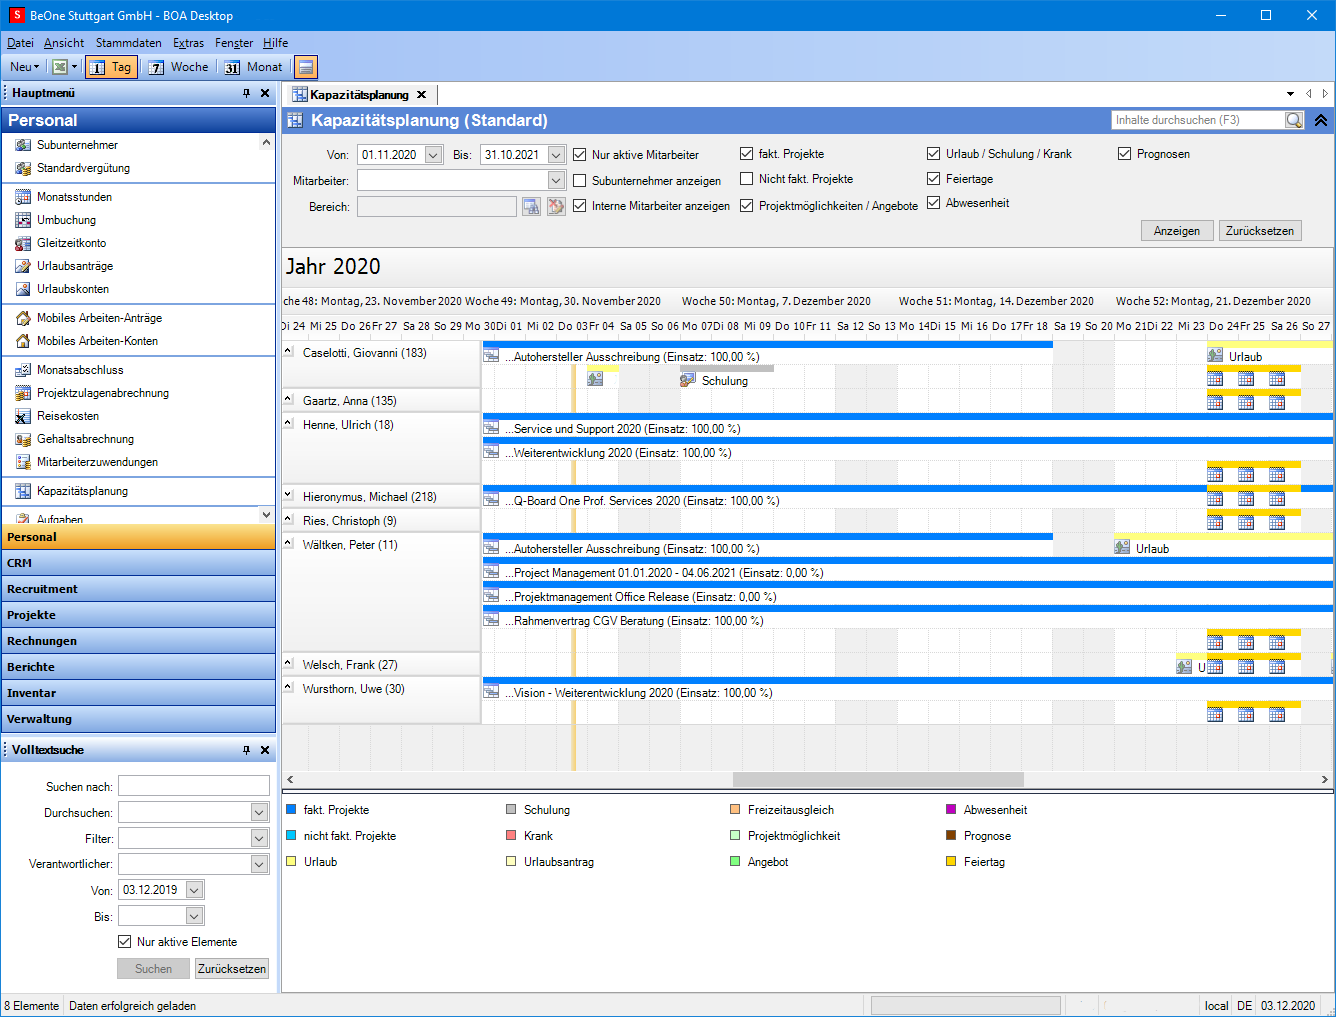Toggle the Feiertage checkbox

tap(934, 179)
